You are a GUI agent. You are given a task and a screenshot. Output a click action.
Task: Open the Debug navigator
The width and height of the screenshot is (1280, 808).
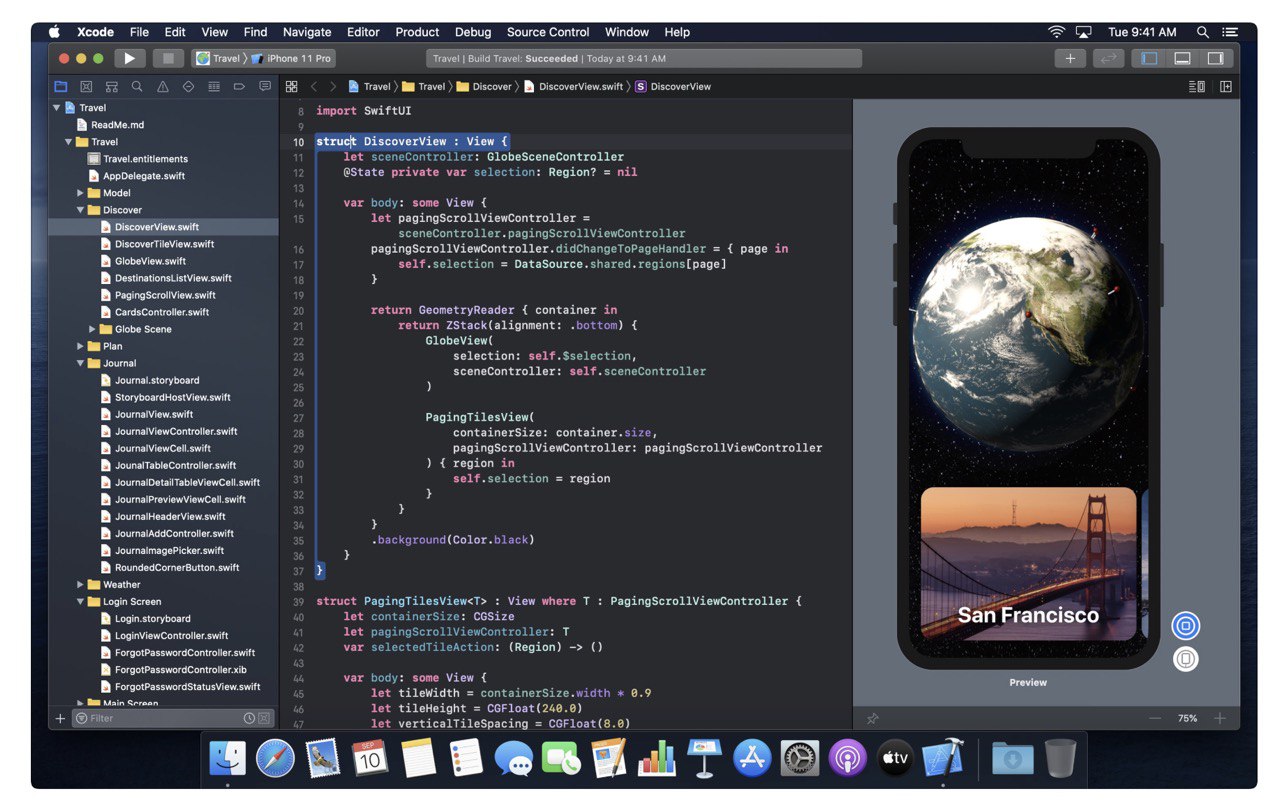tap(214, 87)
